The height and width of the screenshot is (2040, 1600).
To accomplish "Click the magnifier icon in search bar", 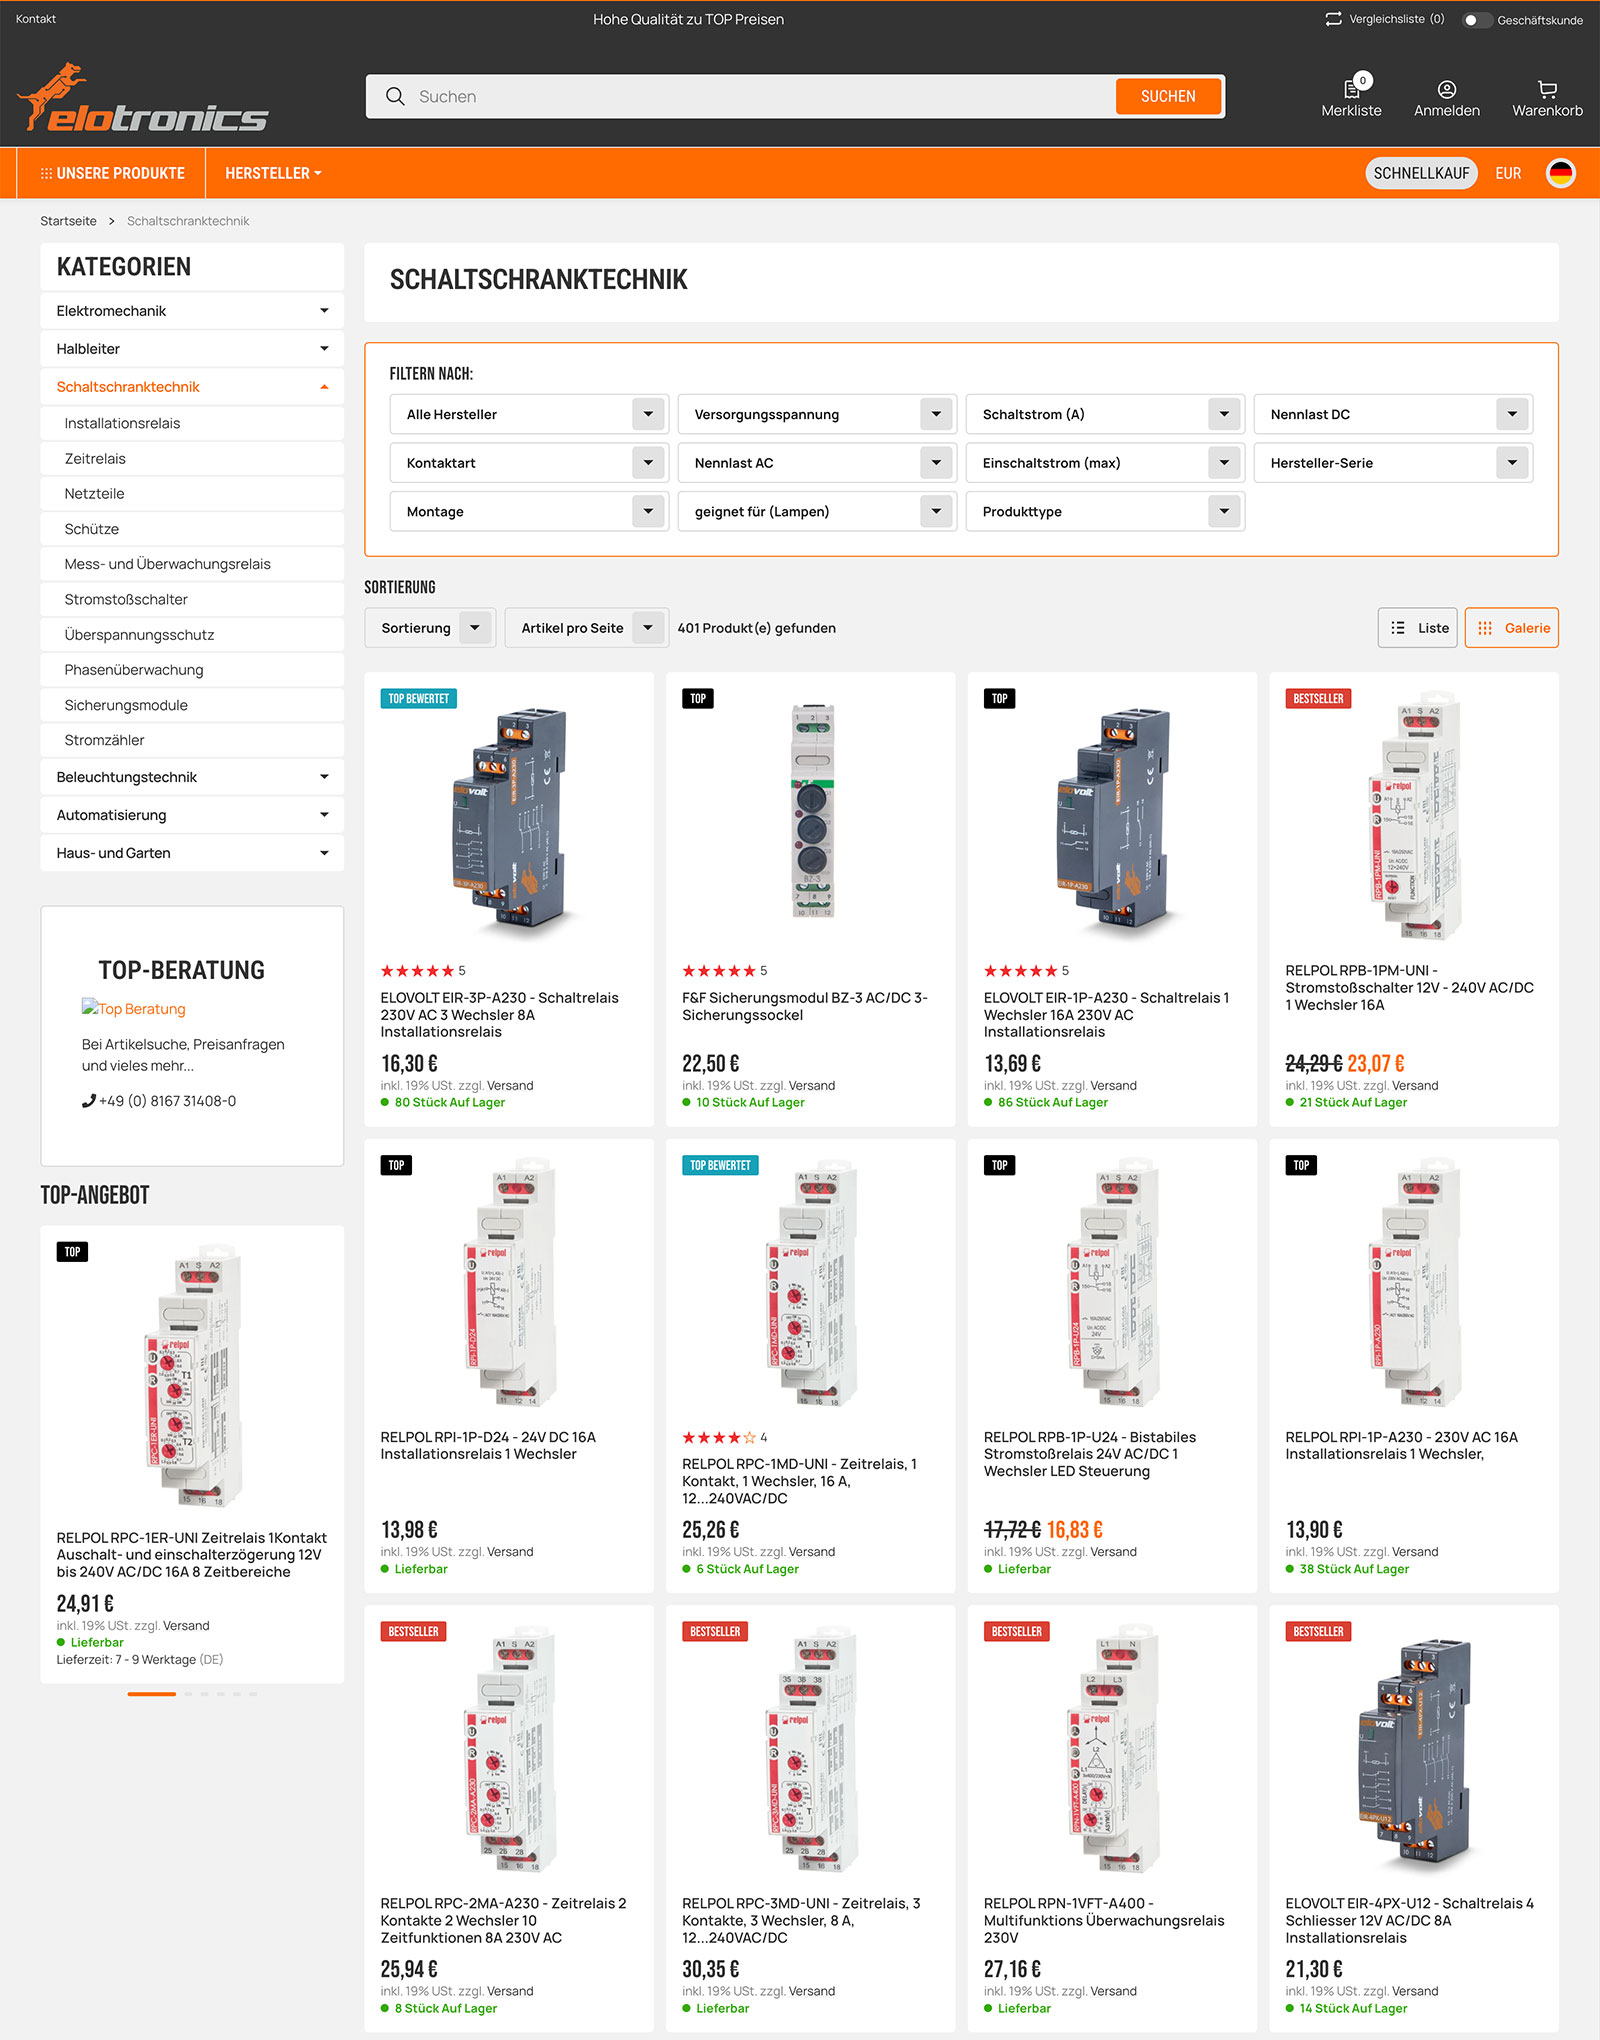I will (x=395, y=96).
